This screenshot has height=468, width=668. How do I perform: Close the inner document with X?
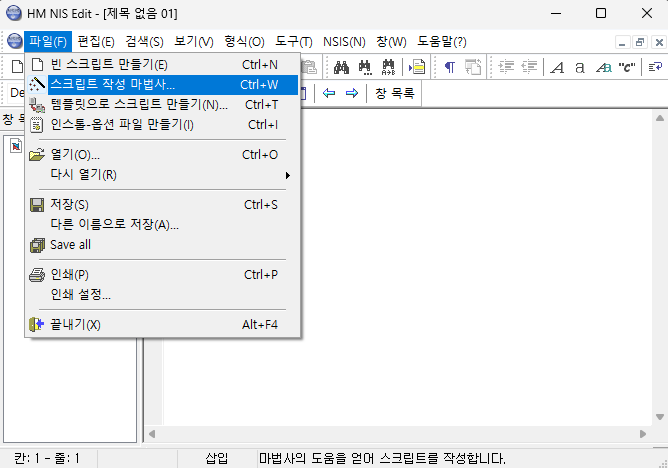pyautogui.click(x=659, y=42)
